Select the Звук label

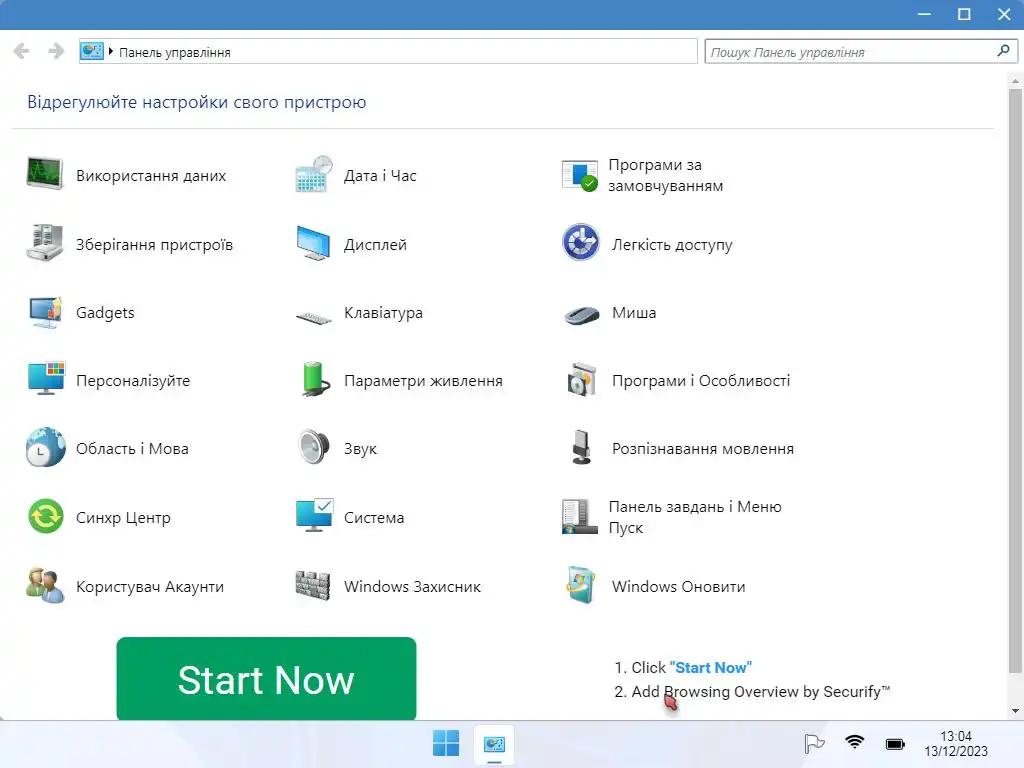click(x=360, y=449)
